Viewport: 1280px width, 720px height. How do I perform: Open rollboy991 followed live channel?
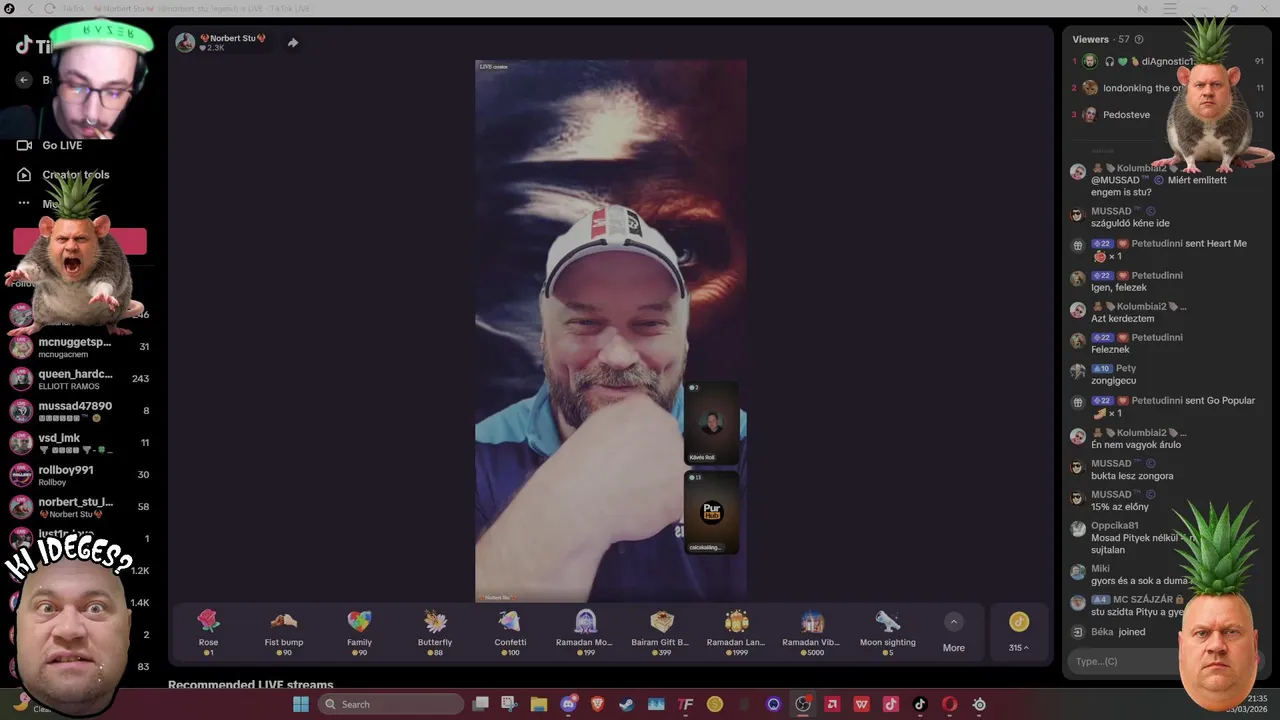[x=79, y=475]
